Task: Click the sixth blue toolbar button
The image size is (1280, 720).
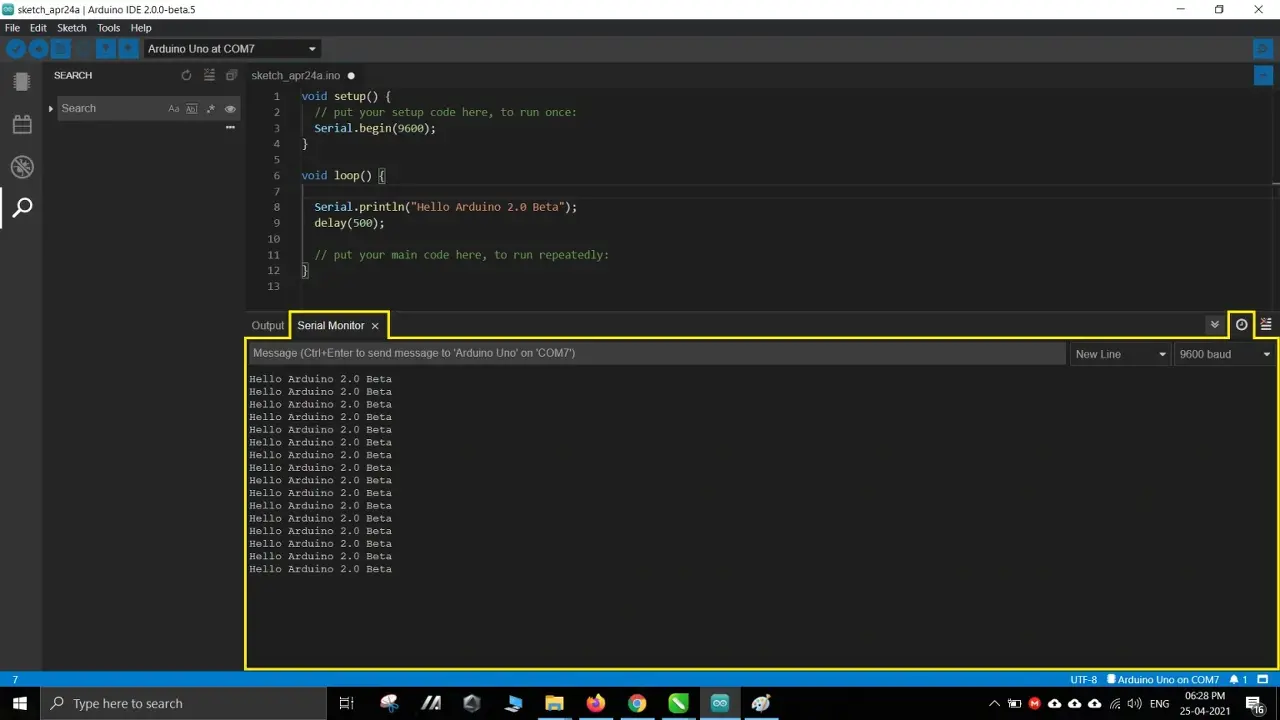Action: pyautogui.click(x=128, y=48)
